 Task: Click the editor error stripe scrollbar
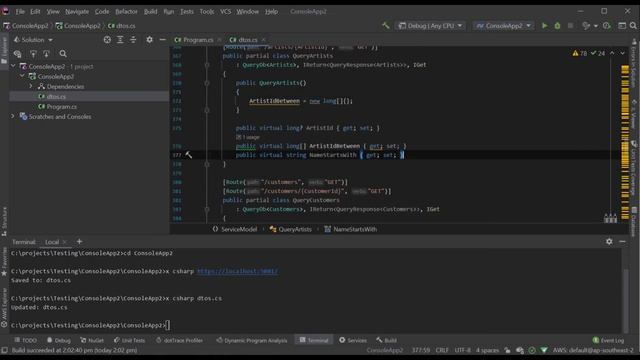(x=625, y=142)
